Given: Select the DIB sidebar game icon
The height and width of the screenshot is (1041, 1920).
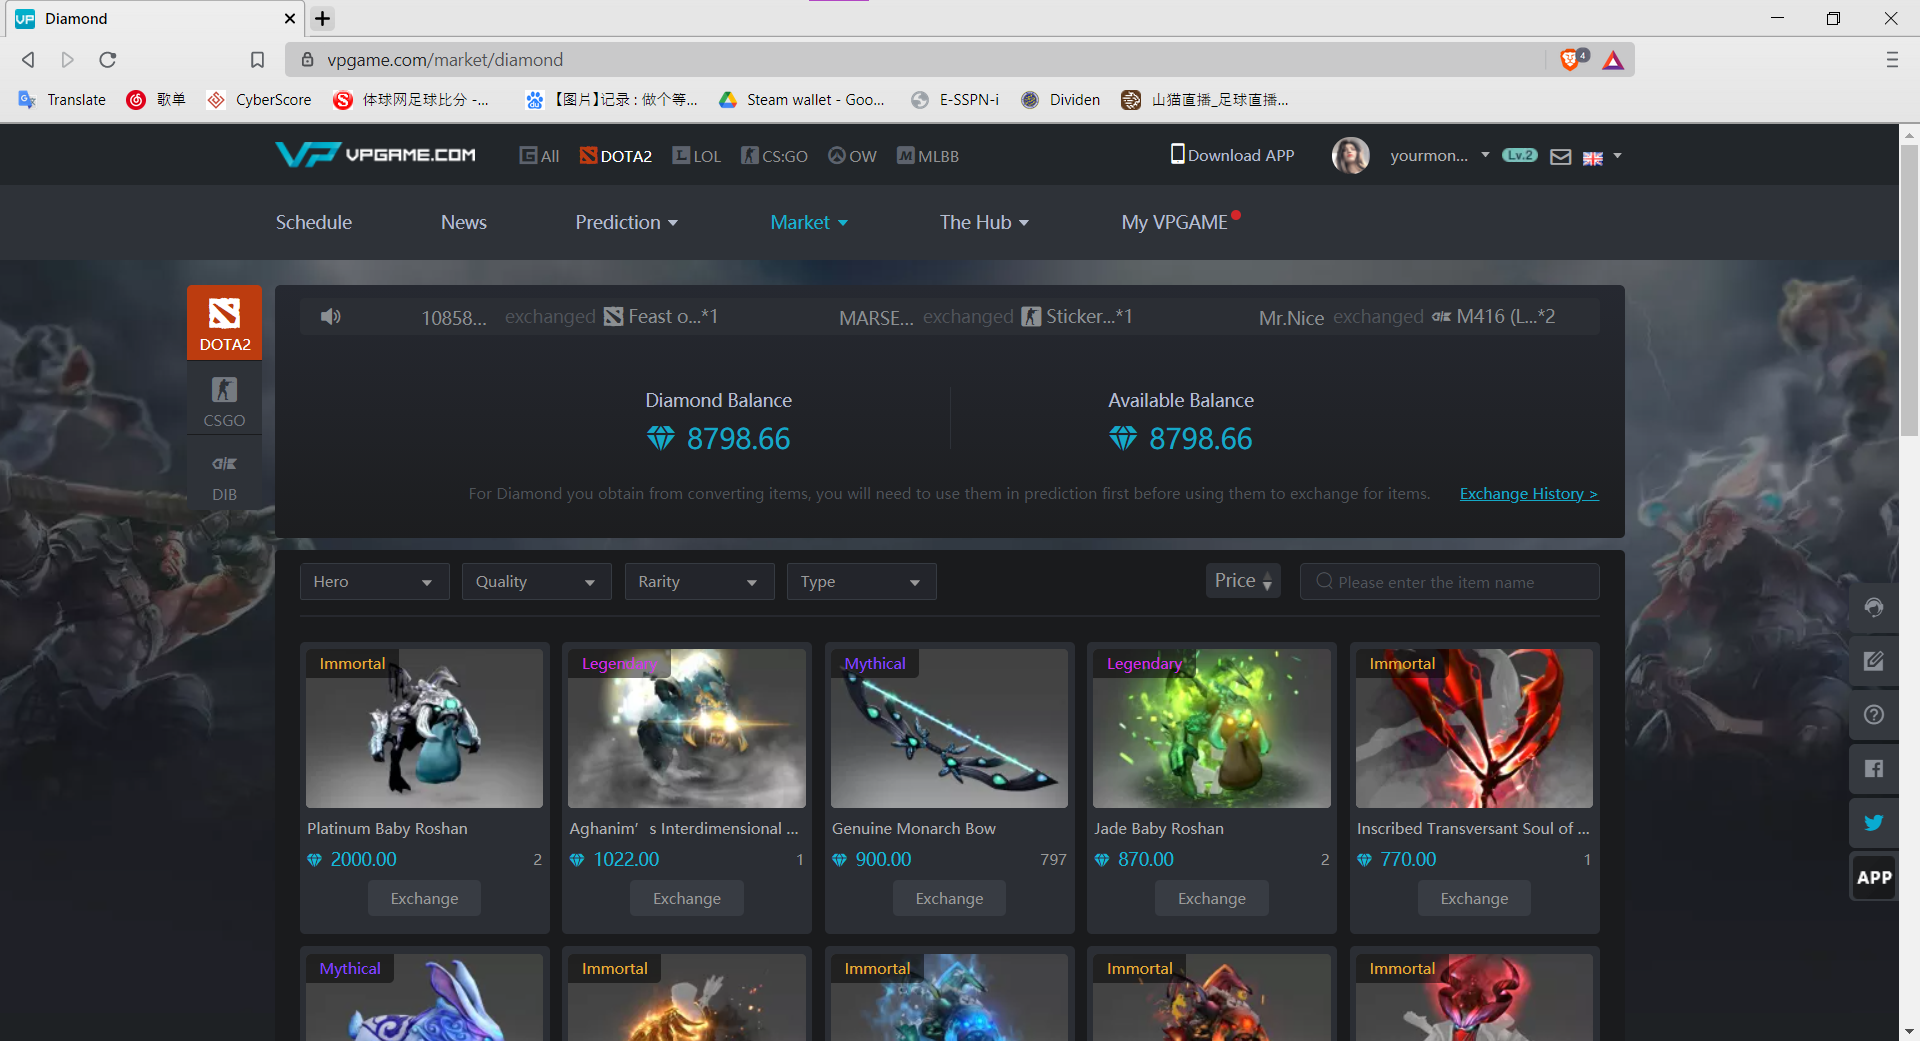Looking at the screenshot, I should point(224,475).
